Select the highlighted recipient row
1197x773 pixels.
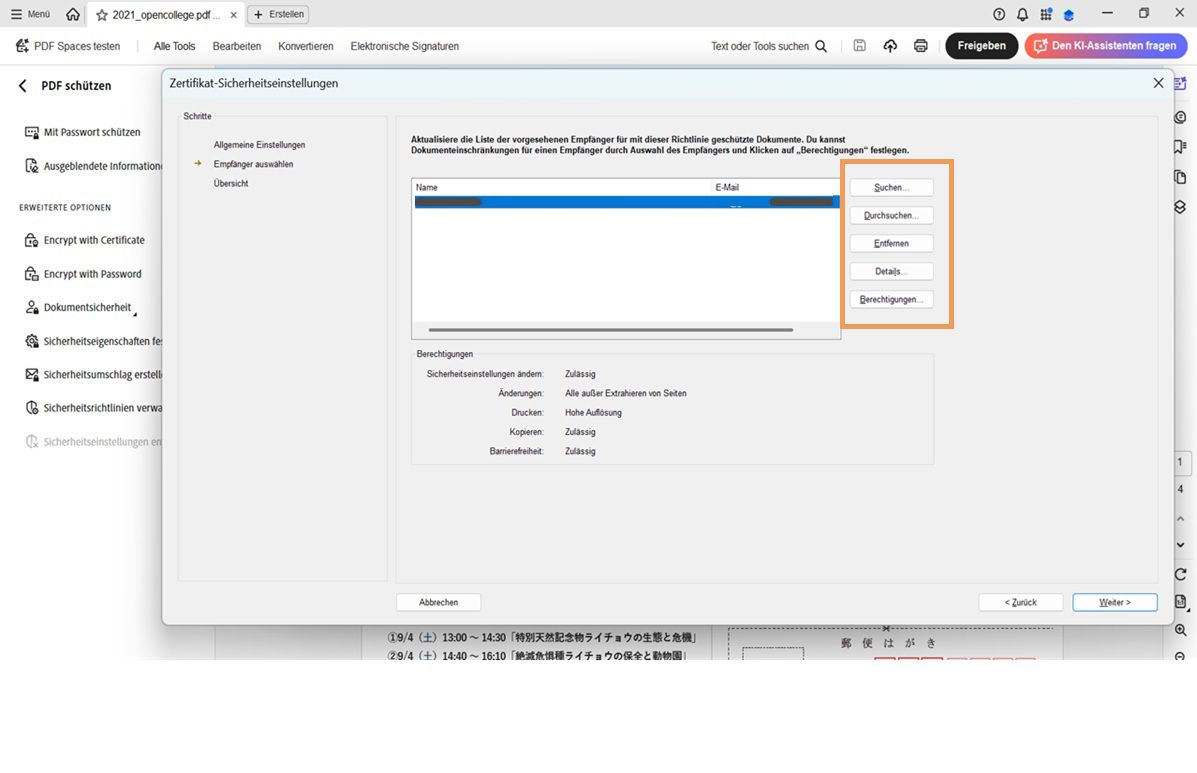[x=627, y=201]
